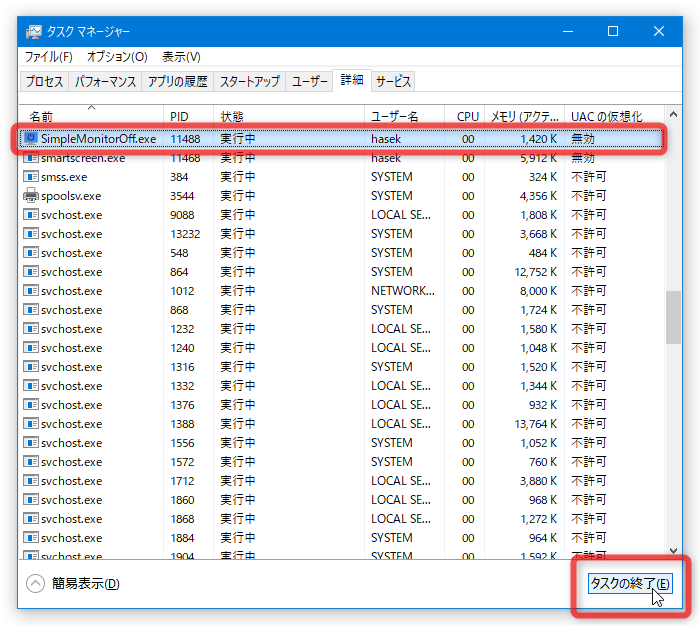The height and width of the screenshot is (626, 700).
Task: Click icon of svchost.exe PID 1572
Action: click(x=30, y=461)
